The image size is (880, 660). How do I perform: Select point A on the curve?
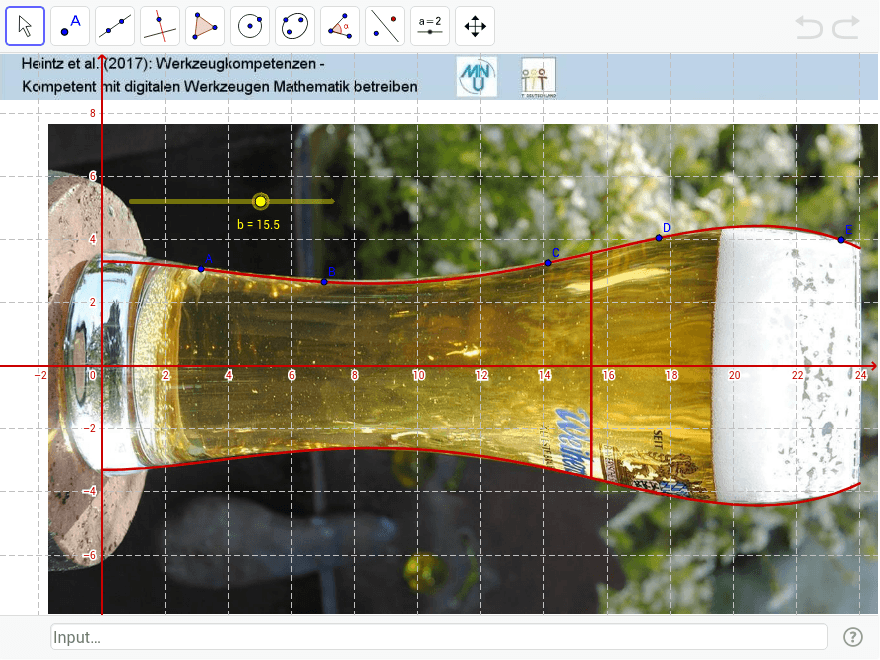[x=201, y=269]
